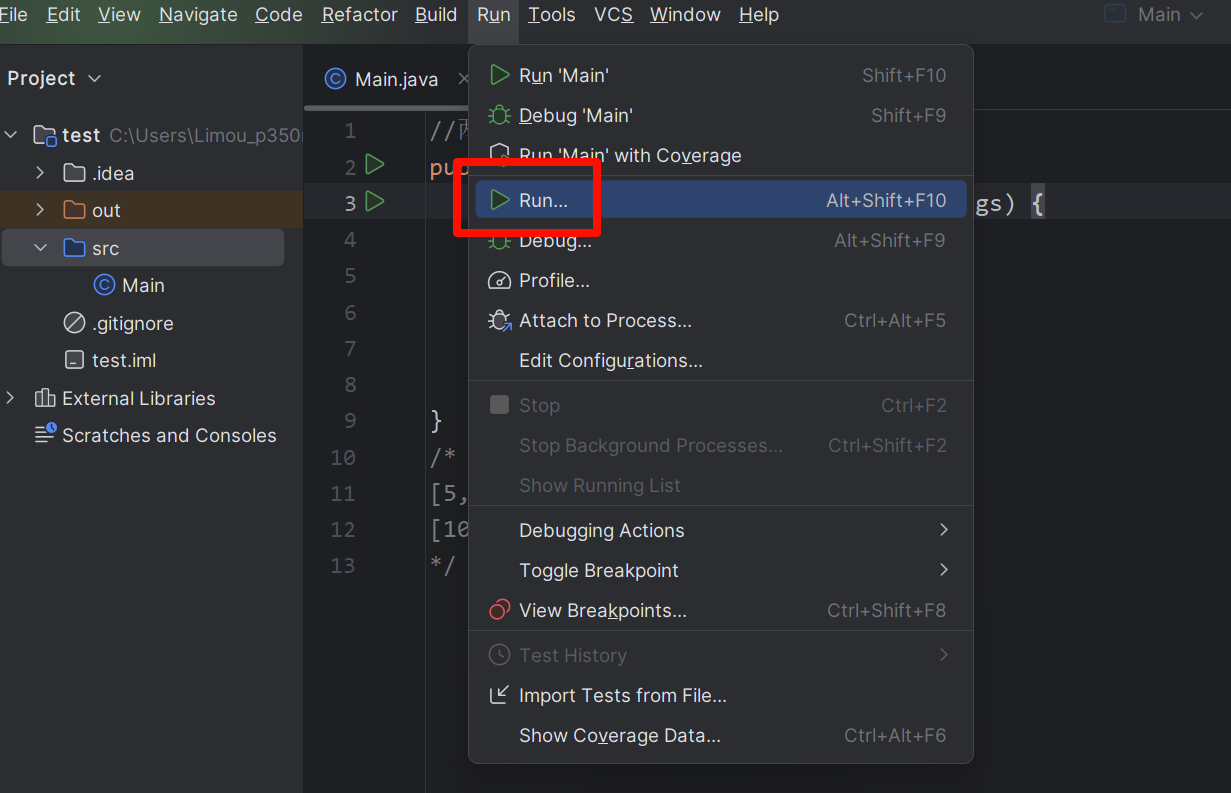Expand the .idea folder in project tree
The image size is (1231, 793).
tap(40, 173)
